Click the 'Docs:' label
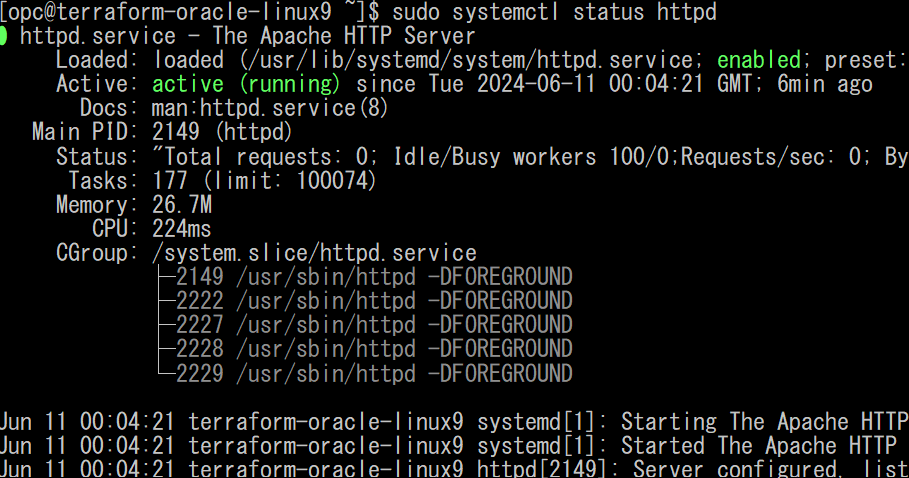This screenshot has height=478, width=909. [109, 108]
